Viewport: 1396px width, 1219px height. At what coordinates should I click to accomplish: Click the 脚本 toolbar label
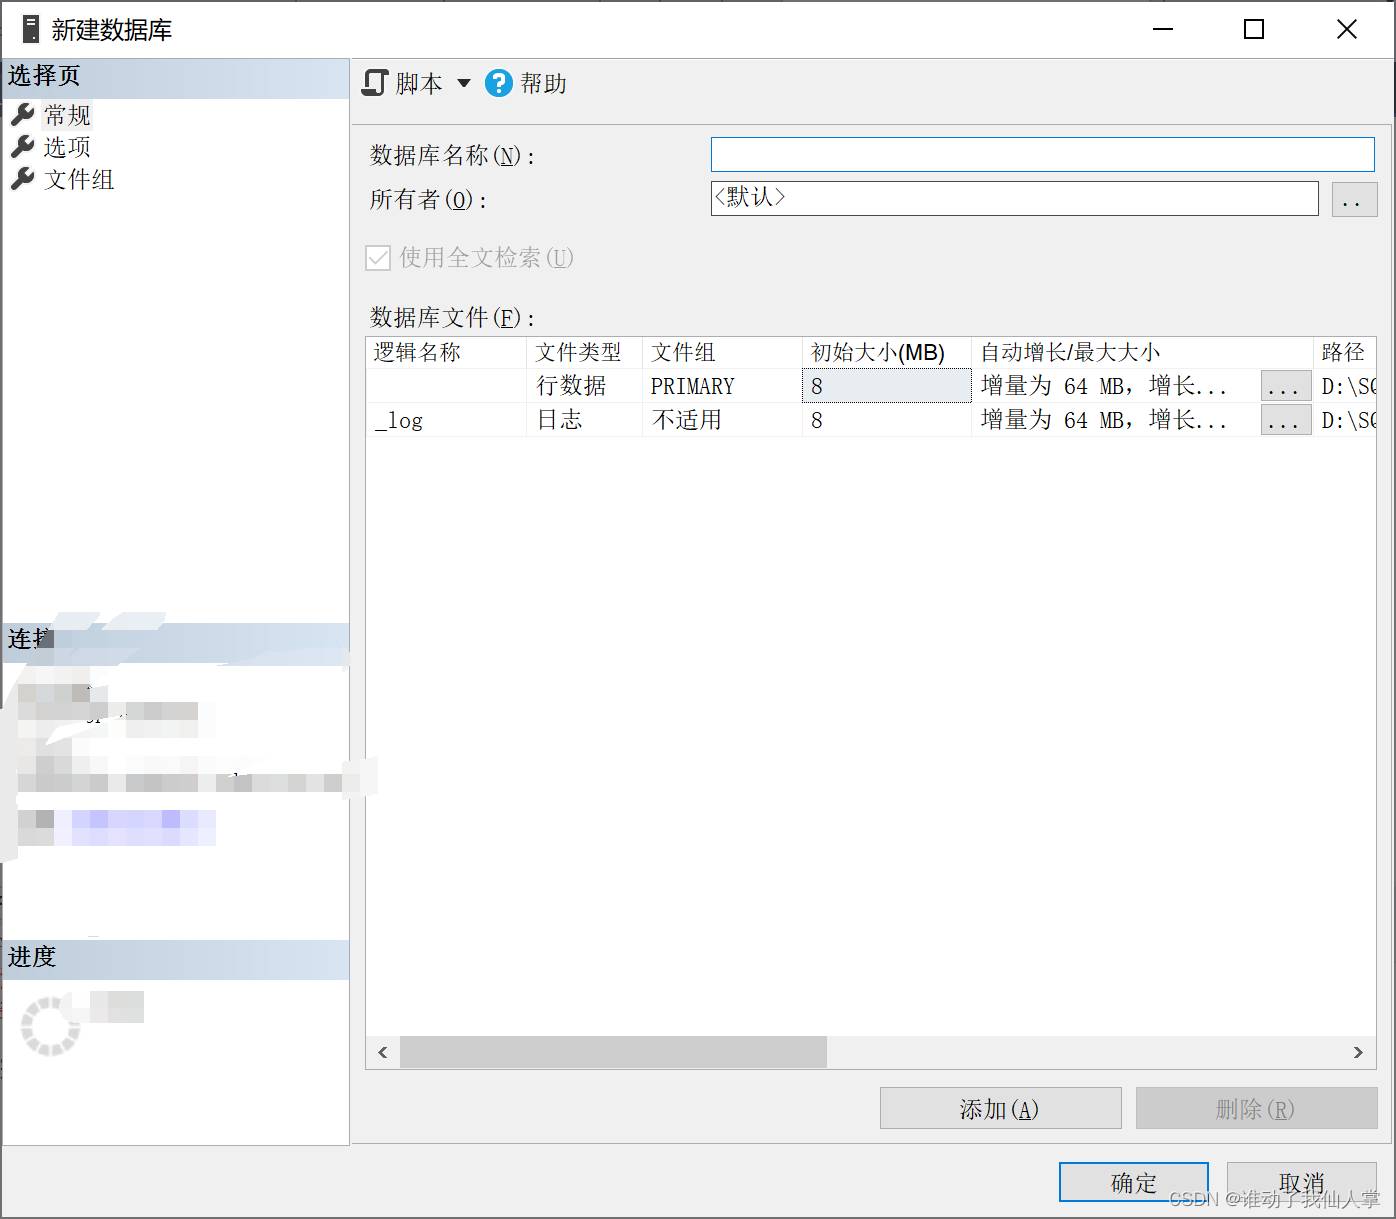click(x=419, y=83)
